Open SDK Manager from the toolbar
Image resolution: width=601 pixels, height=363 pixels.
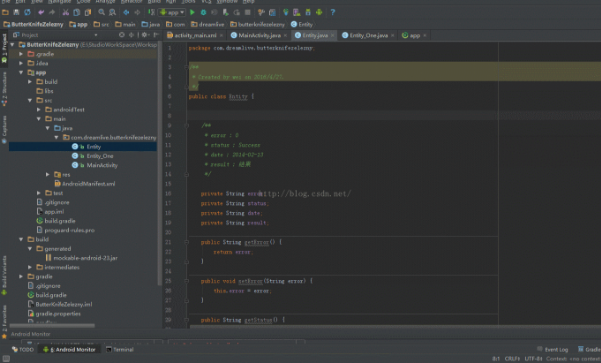pos(308,12)
